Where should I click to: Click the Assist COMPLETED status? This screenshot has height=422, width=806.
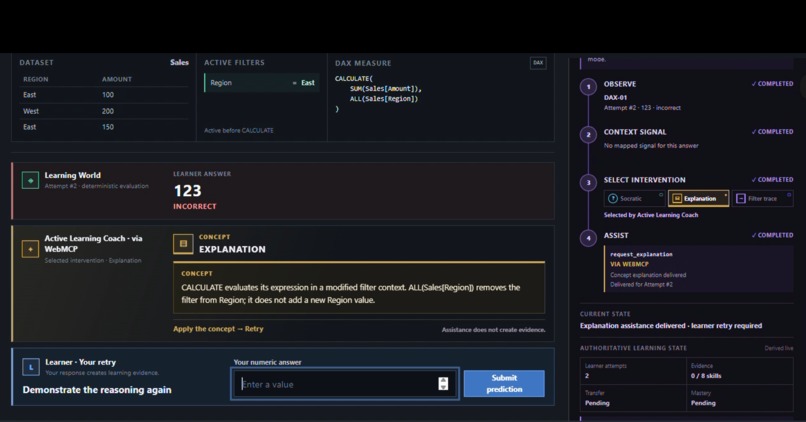click(772, 235)
